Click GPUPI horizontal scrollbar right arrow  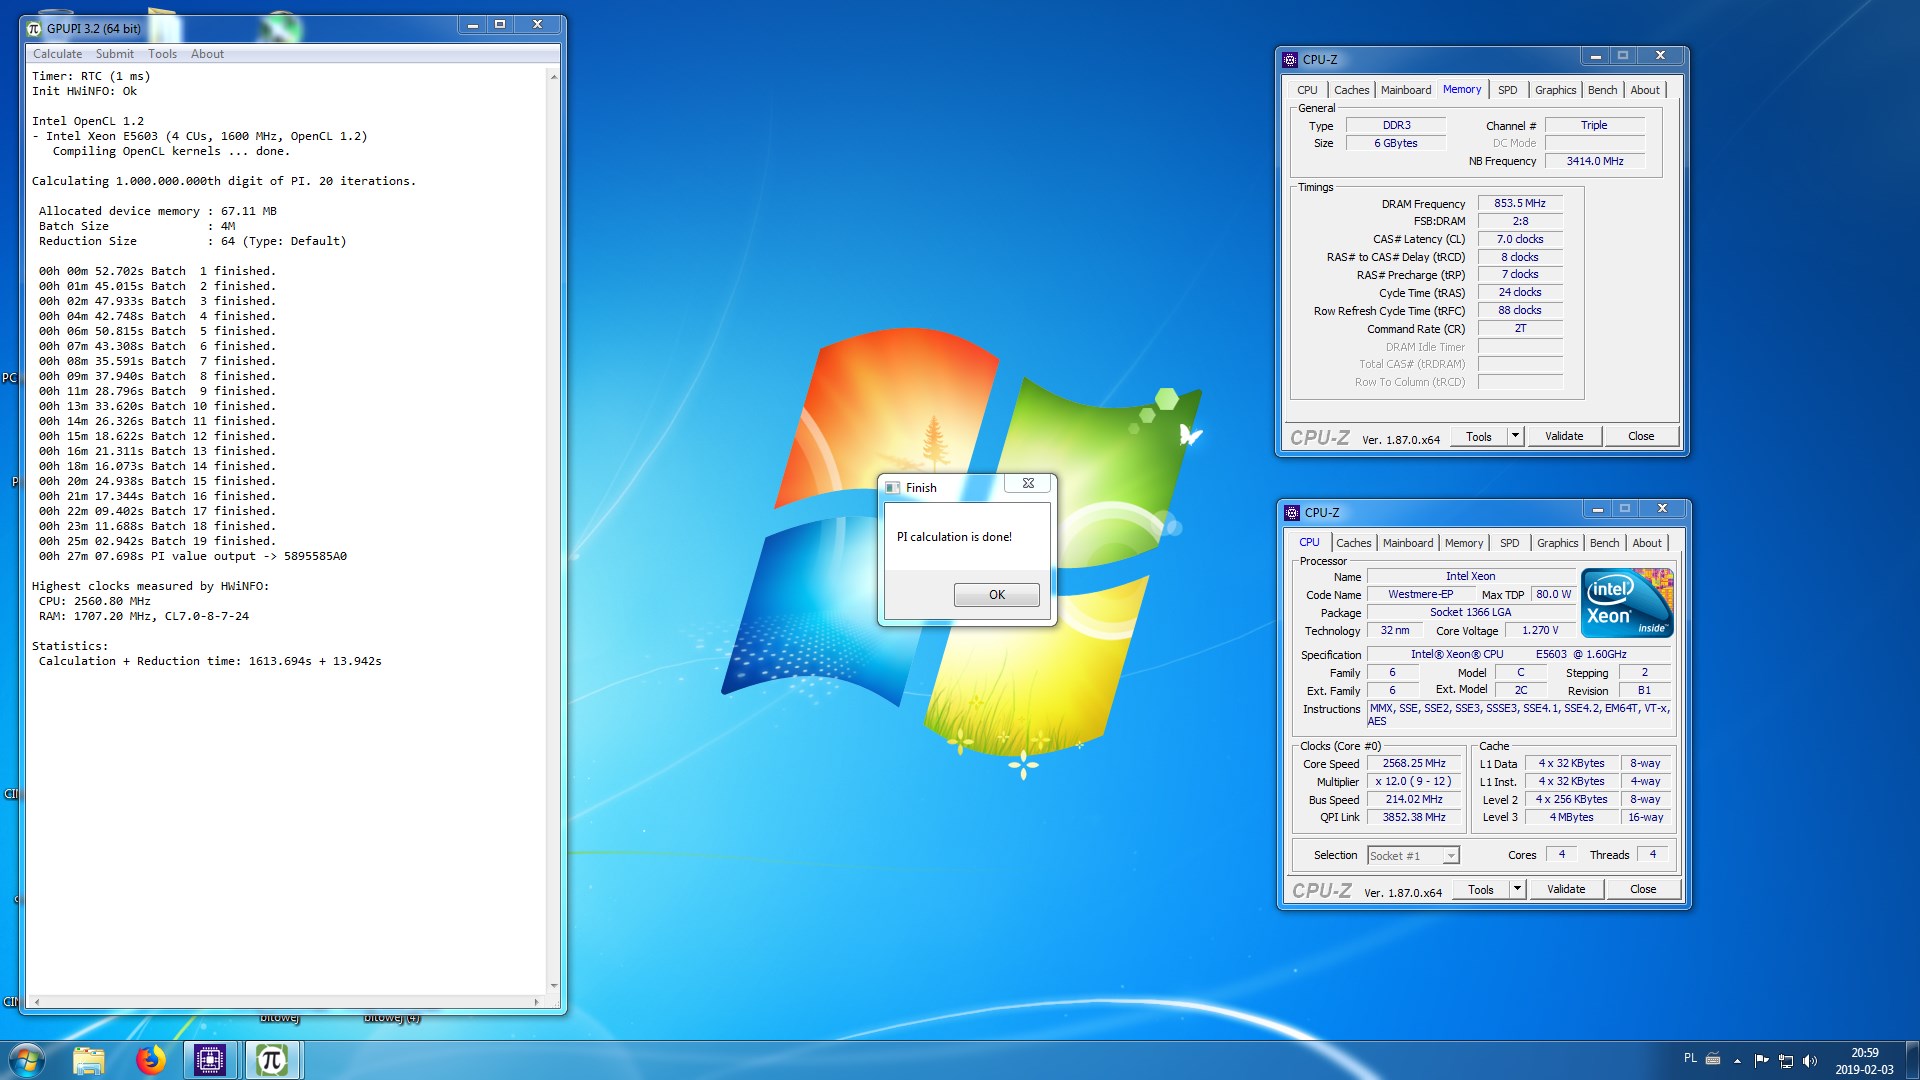coord(536,1001)
